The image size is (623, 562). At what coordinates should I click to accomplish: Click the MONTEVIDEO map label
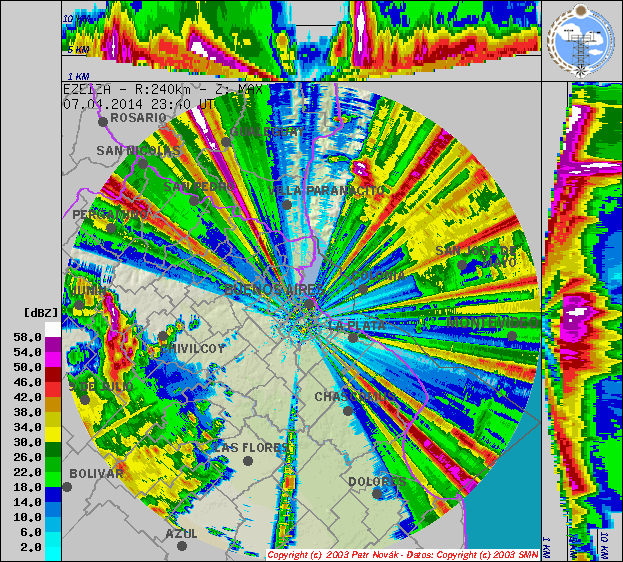493,322
